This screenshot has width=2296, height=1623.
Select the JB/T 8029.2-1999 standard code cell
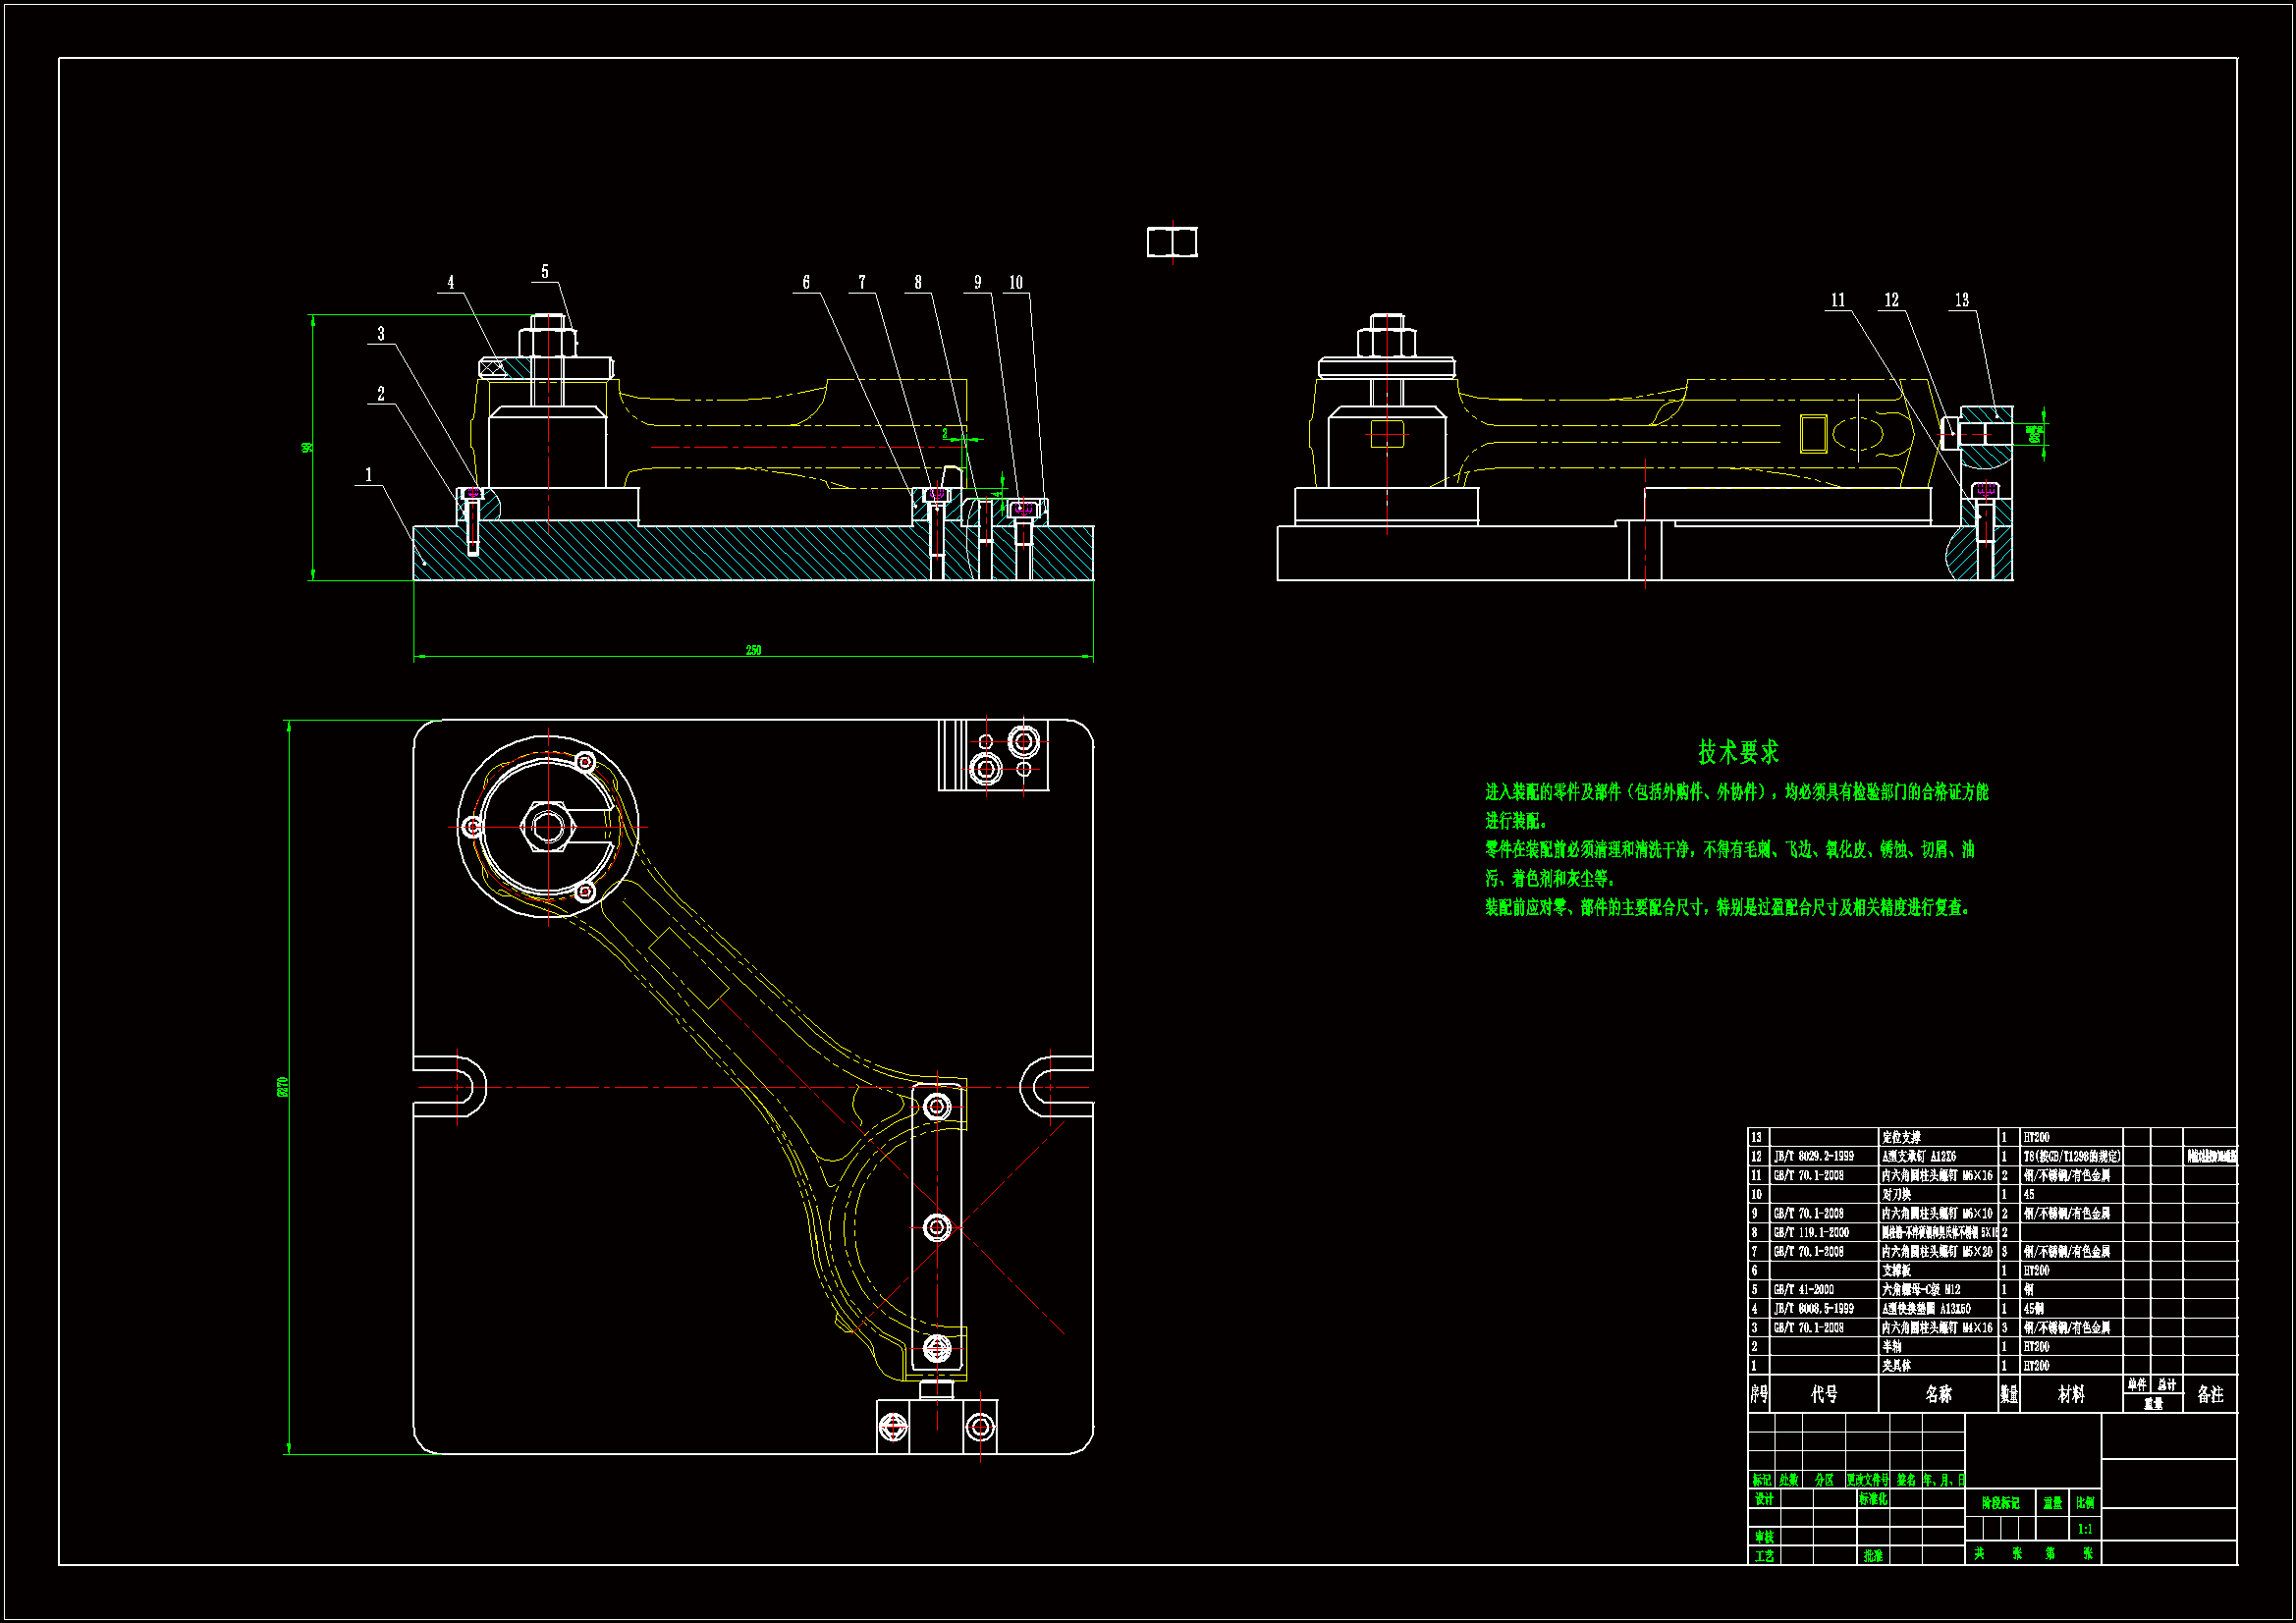pos(1814,1157)
